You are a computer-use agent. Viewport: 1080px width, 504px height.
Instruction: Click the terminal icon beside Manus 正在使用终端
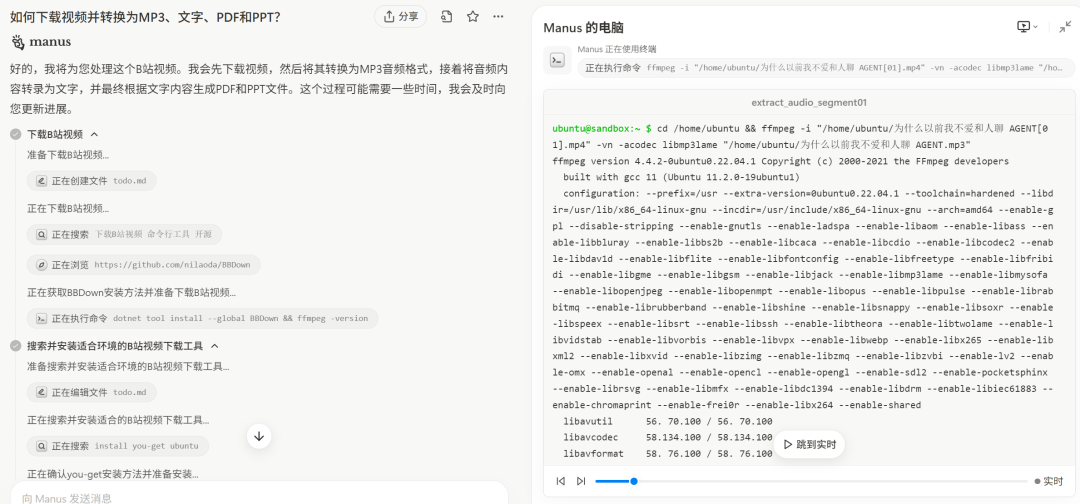(x=558, y=61)
